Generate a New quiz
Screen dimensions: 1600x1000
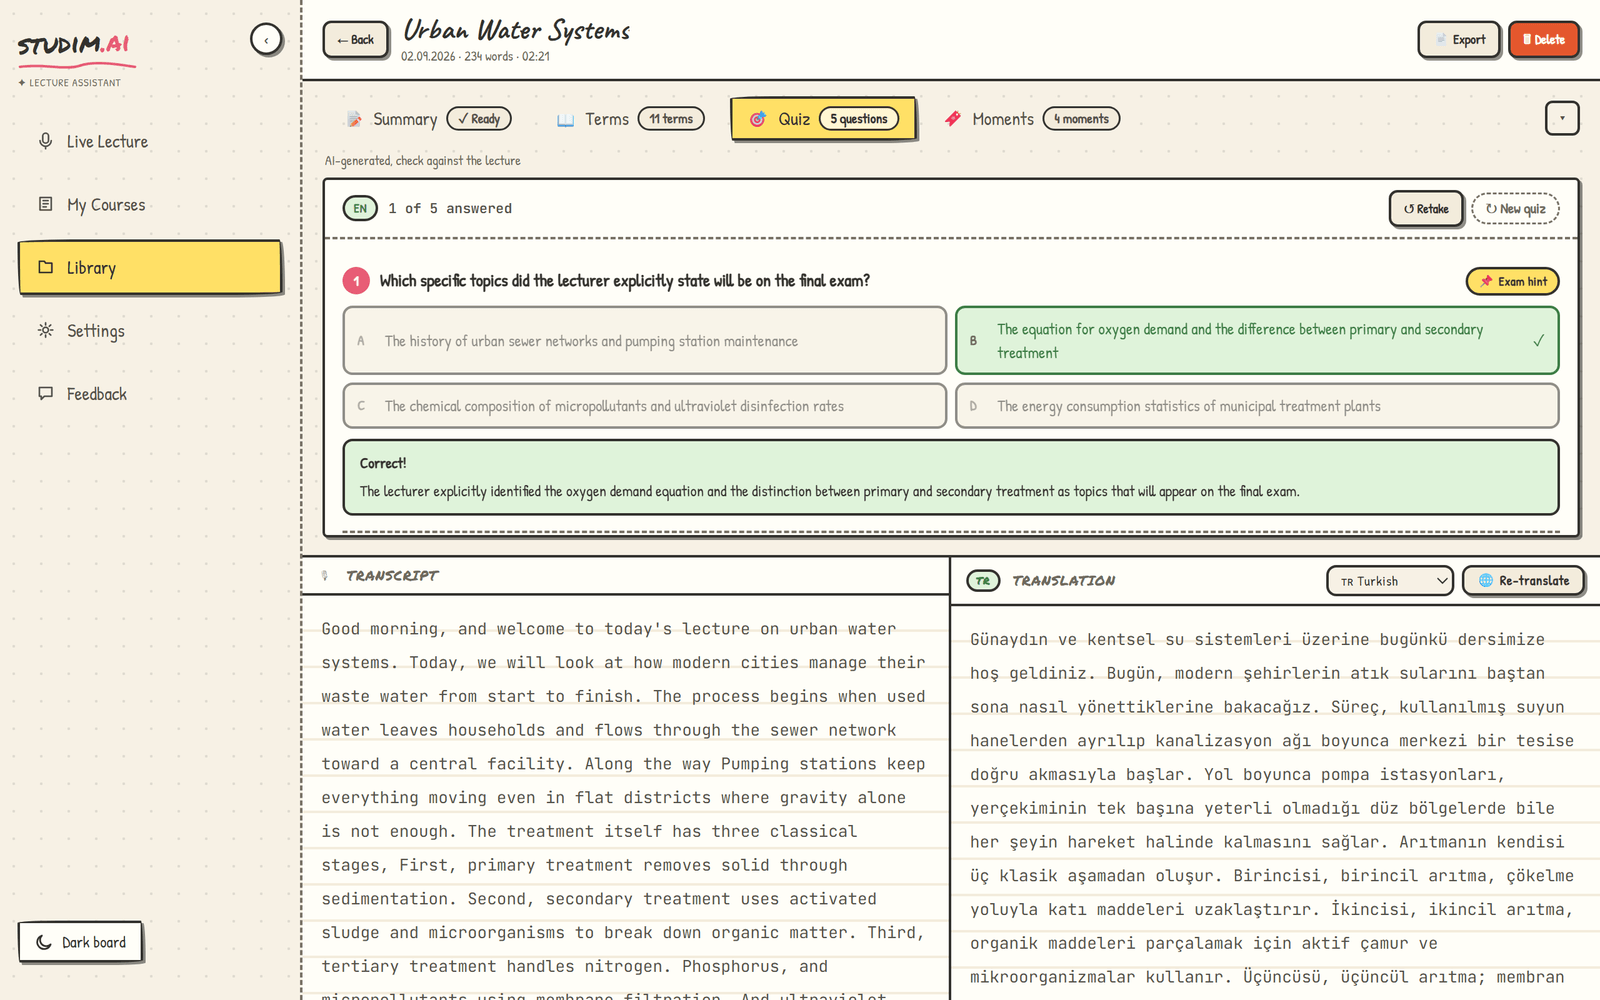tap(1515, 209)
